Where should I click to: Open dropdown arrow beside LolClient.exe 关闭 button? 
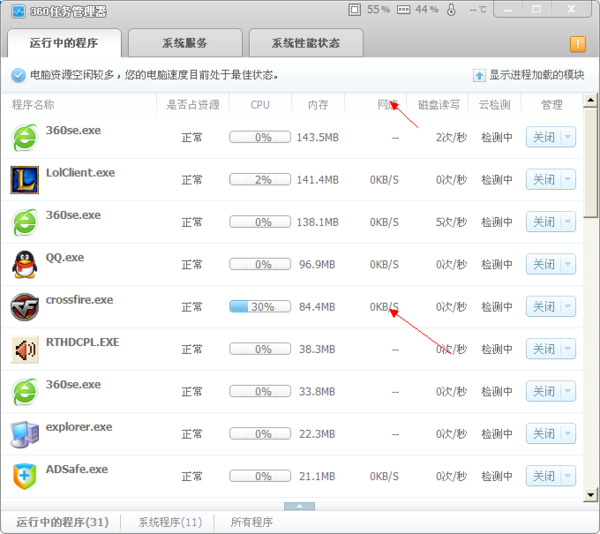(567, 180)
